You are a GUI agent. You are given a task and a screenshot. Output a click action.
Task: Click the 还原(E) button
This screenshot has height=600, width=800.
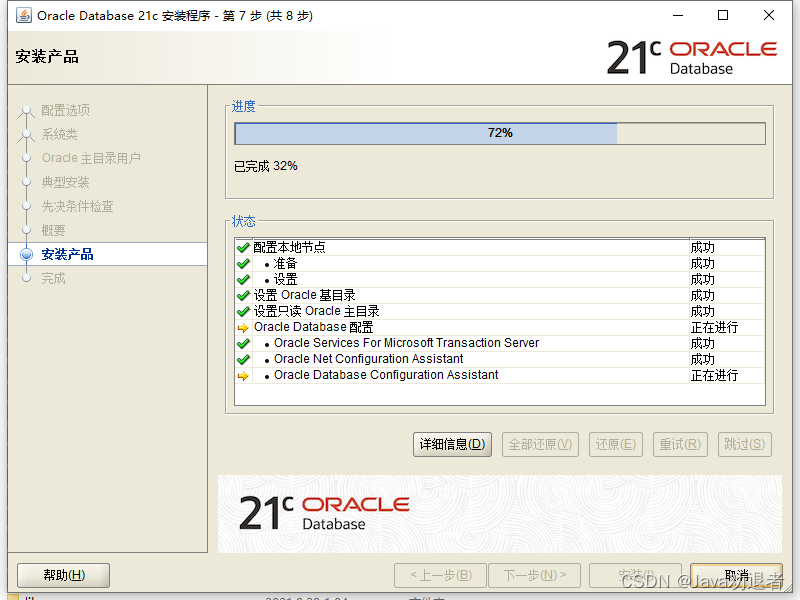(616, 444)
